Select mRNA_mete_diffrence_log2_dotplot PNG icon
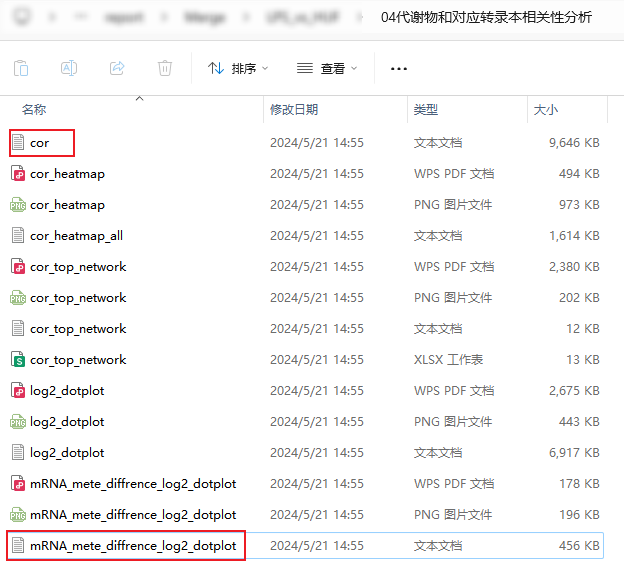The image size is (624, 574). (x=18, y=515)
